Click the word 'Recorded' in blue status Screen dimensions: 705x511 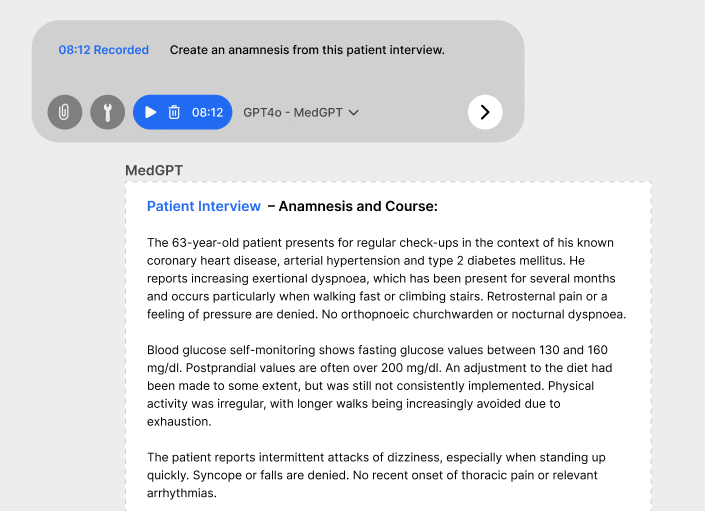coord(121,50)
